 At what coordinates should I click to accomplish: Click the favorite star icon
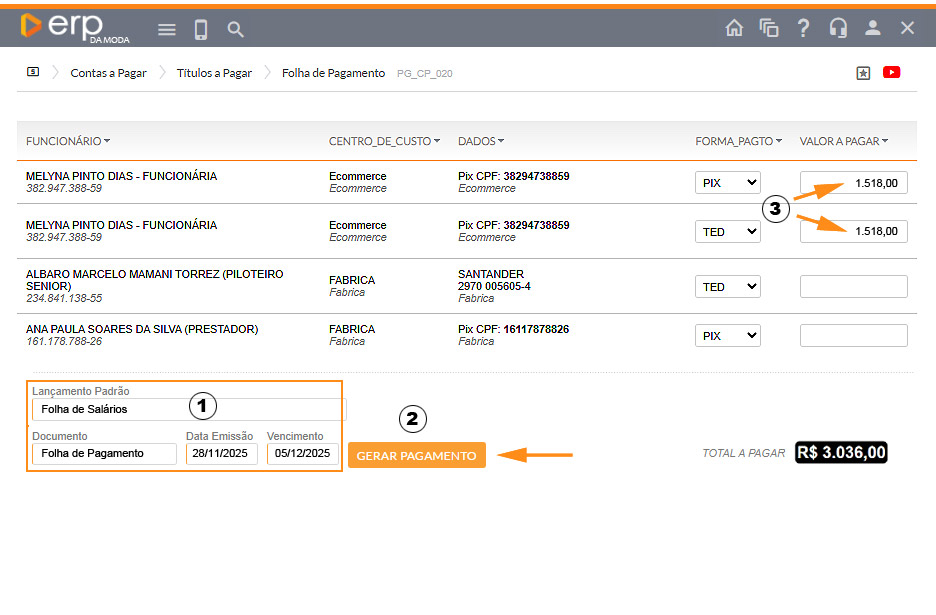click(x=863, y=73)
